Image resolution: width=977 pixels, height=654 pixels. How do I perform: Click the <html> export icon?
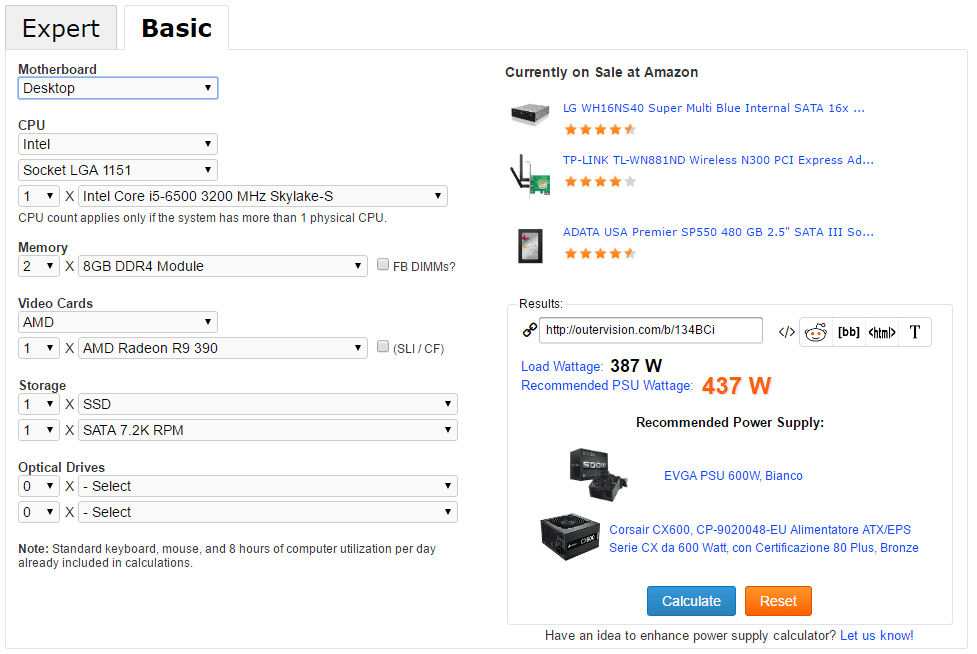(x=882, y=332)
